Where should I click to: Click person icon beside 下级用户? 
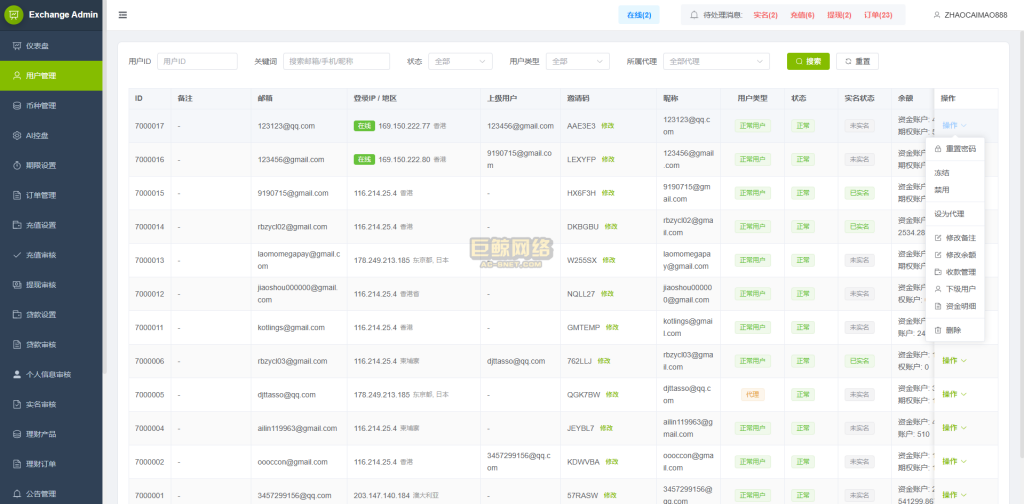938,289
